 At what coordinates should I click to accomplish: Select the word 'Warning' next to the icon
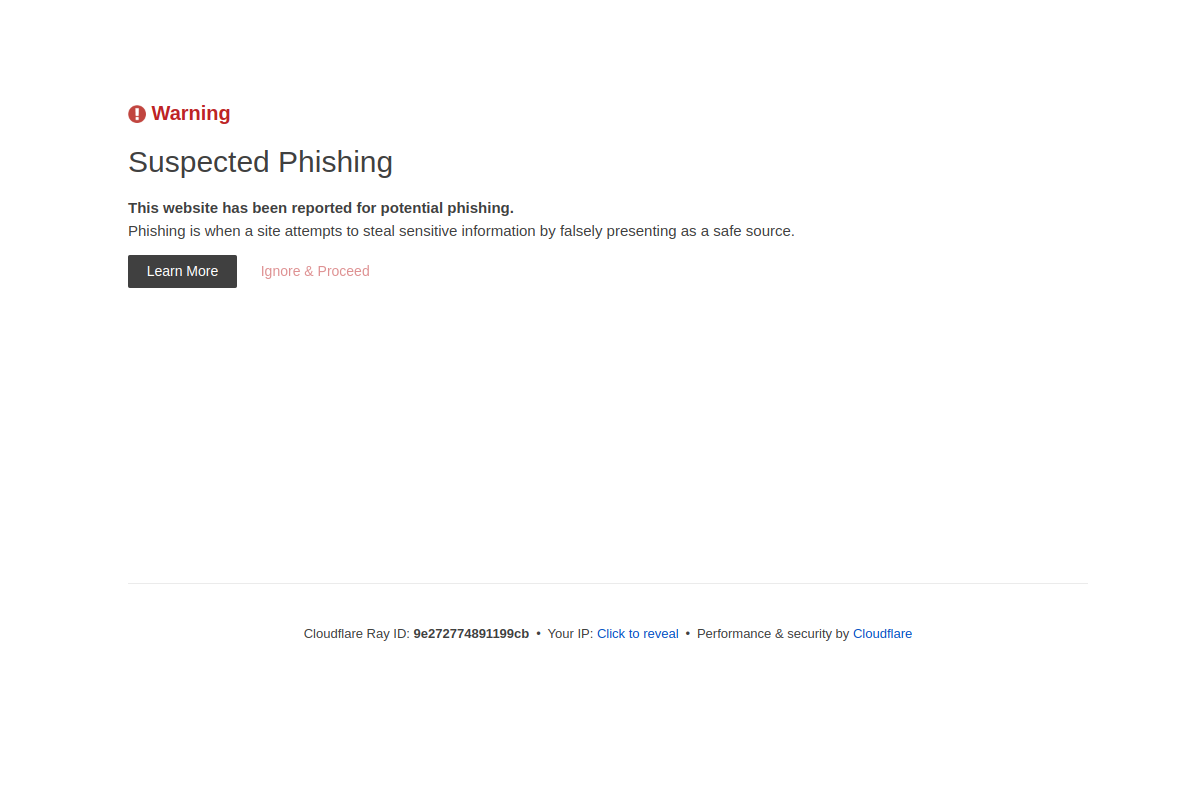click(190, 113)
